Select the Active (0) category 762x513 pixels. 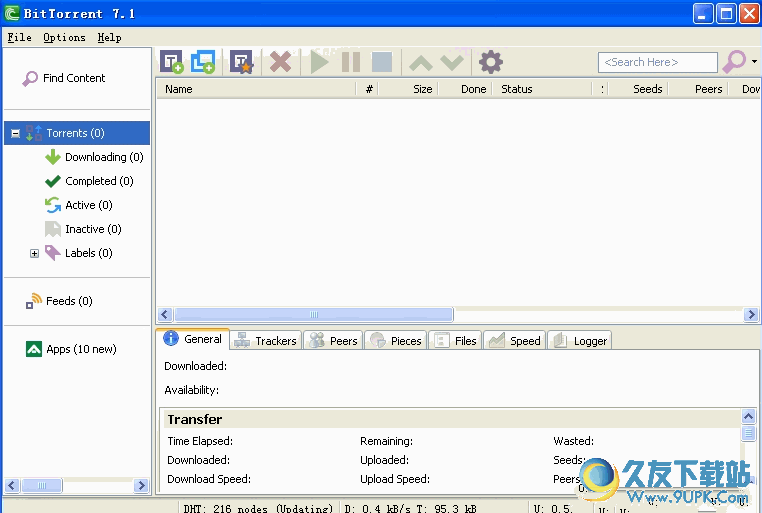[x=79, y=205]
